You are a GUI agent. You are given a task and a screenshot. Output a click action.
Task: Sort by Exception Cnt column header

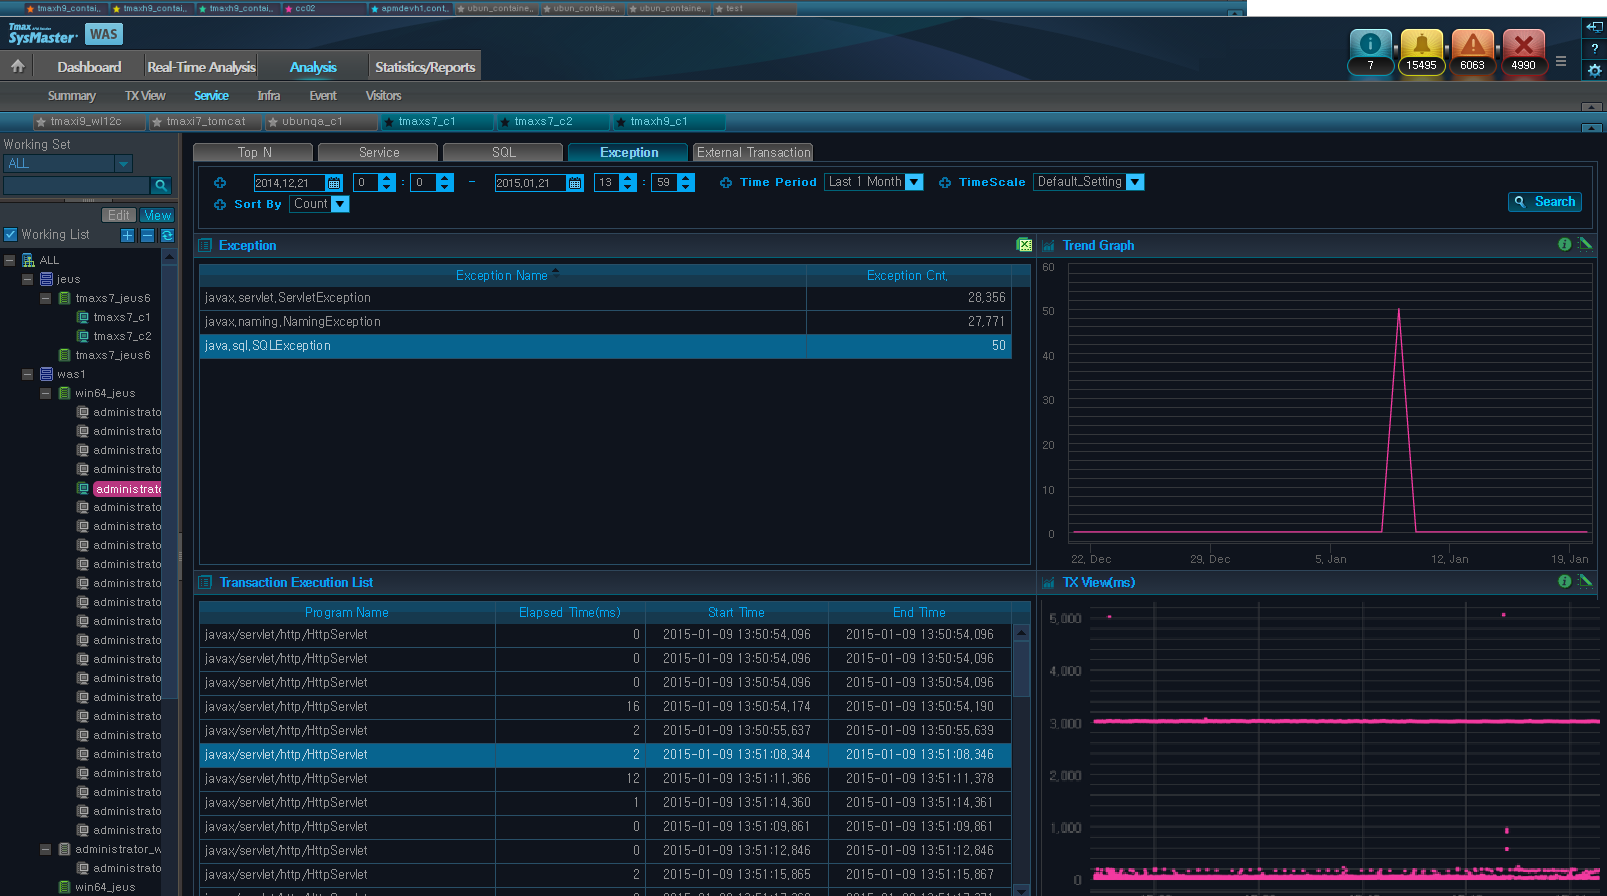908,275
